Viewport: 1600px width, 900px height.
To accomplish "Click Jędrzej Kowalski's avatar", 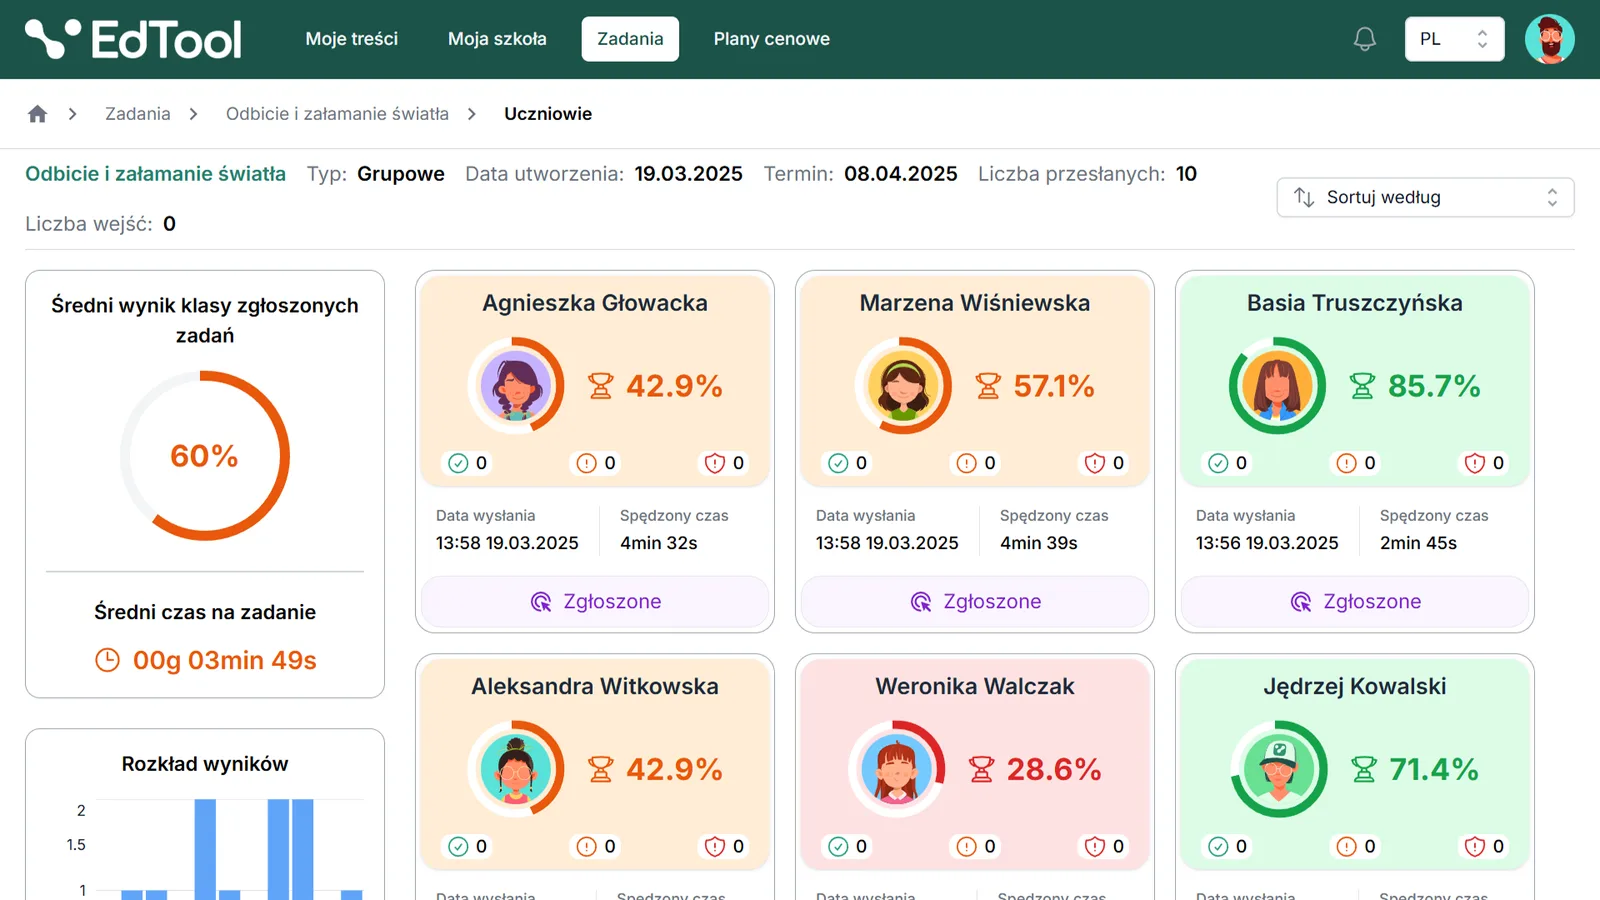I will tap(1279, 769).
